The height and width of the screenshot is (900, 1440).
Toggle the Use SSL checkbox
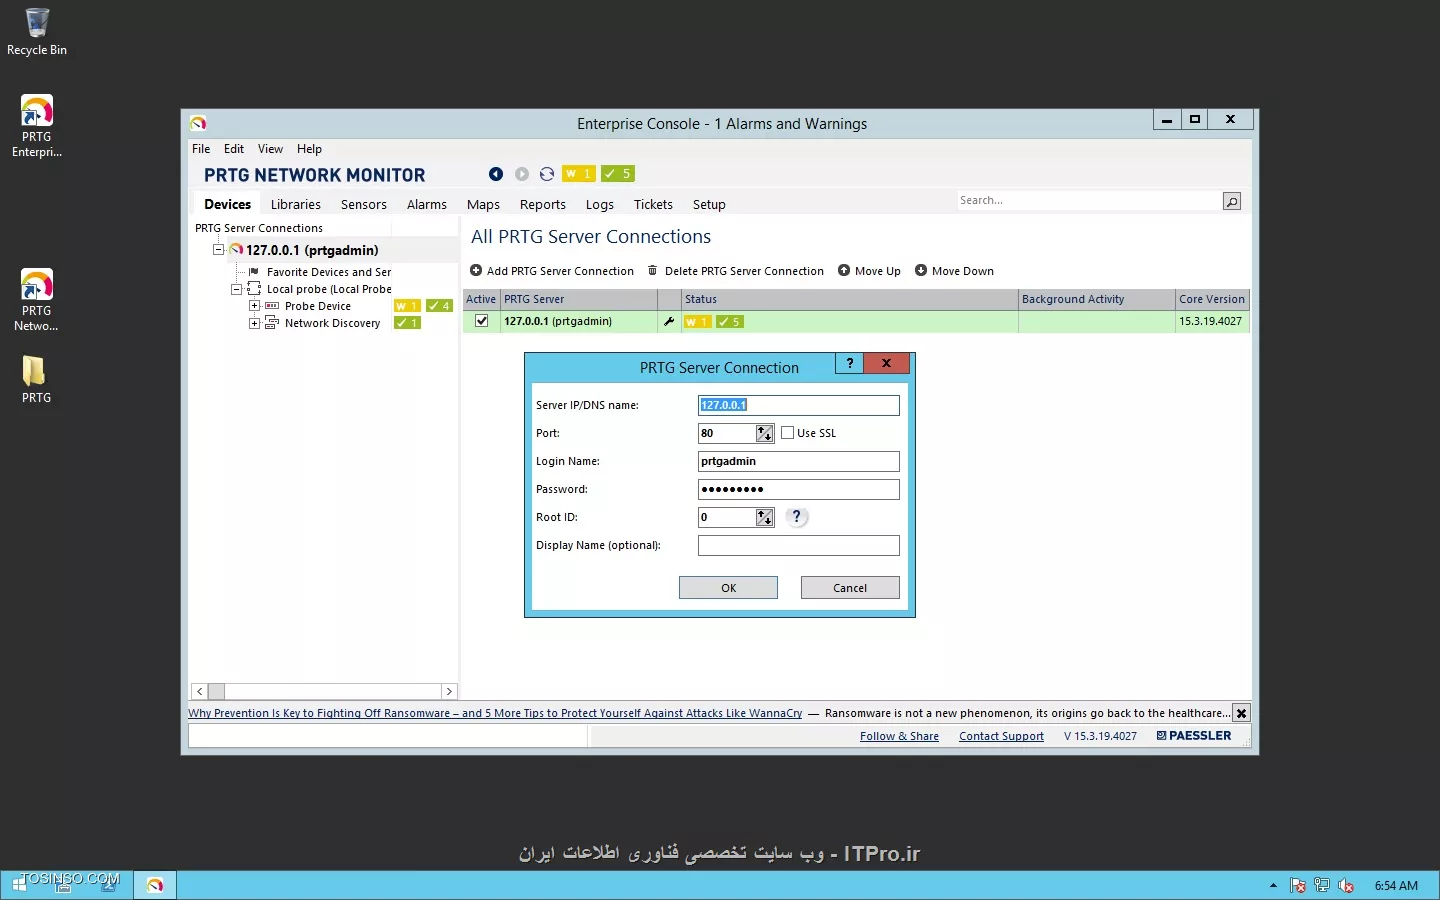pyautogui.click(x=788, y=433)
